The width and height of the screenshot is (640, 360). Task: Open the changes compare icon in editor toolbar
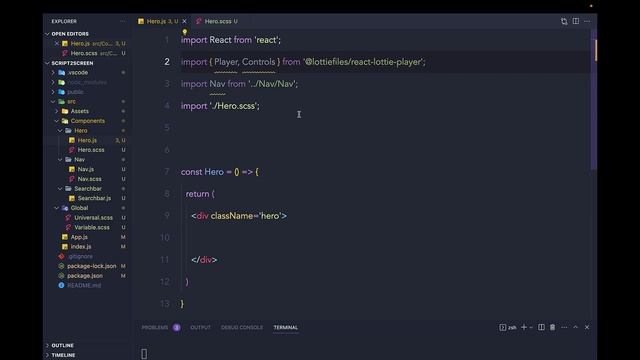click(x=564, y=21)
